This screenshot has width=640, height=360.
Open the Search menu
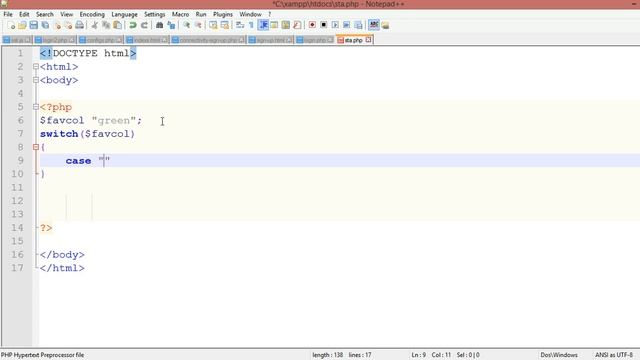[44, 14]
